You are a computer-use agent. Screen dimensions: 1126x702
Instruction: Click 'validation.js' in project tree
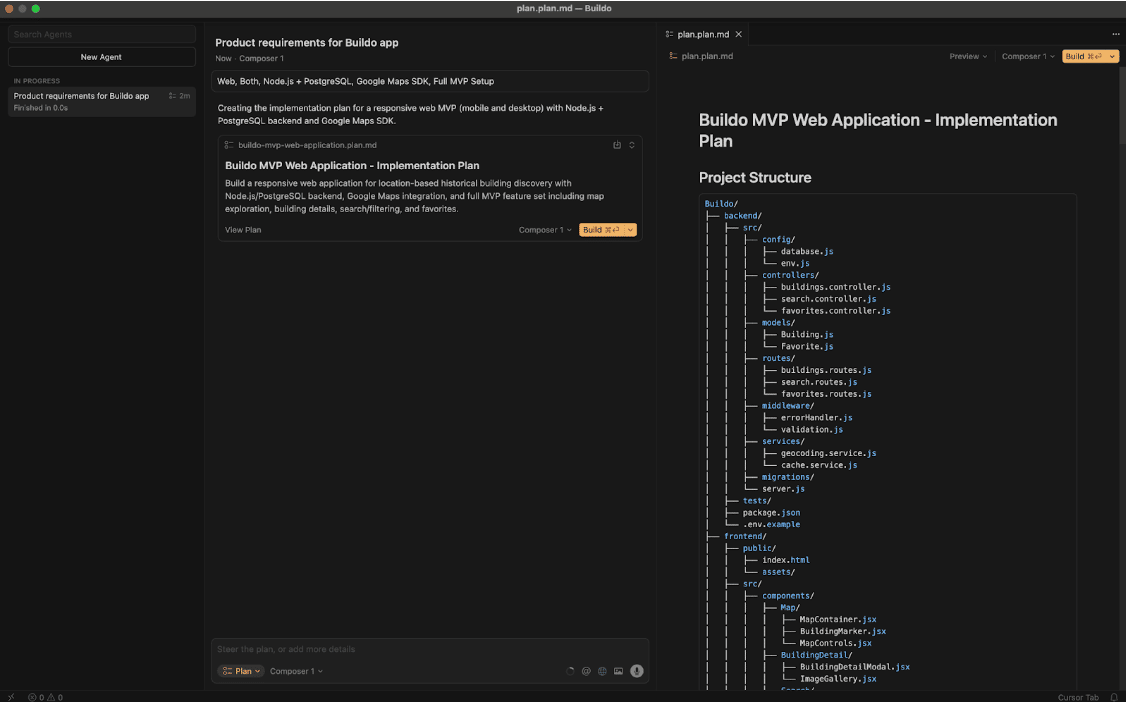coord(812,429)
